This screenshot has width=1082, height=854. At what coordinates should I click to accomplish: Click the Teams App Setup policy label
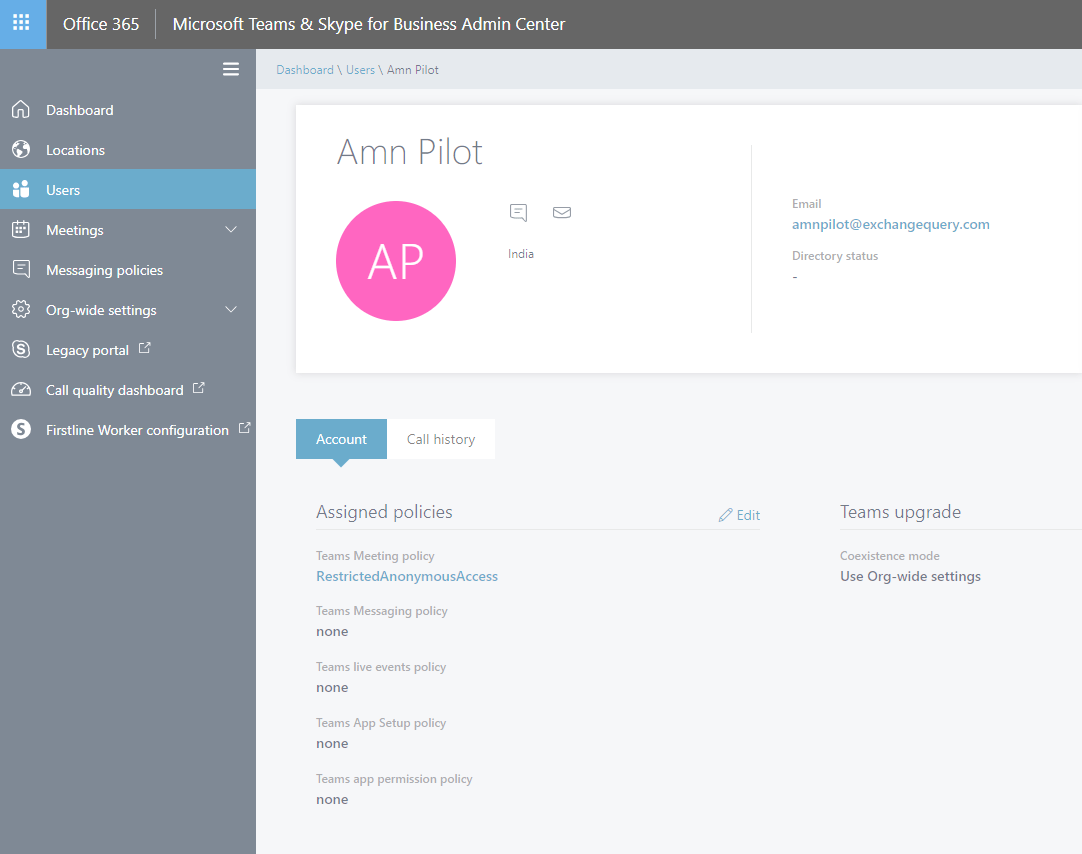click(x=381, y=723)
